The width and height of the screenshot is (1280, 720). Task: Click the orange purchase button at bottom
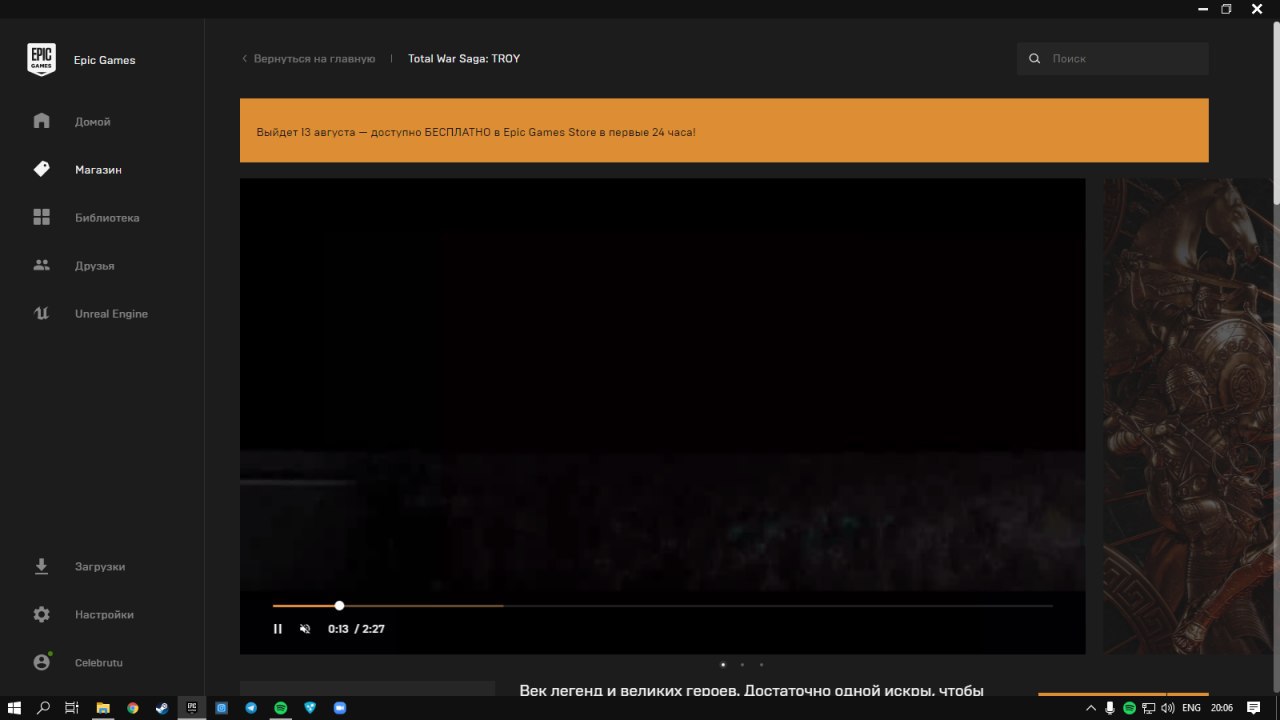point(1102,693)
